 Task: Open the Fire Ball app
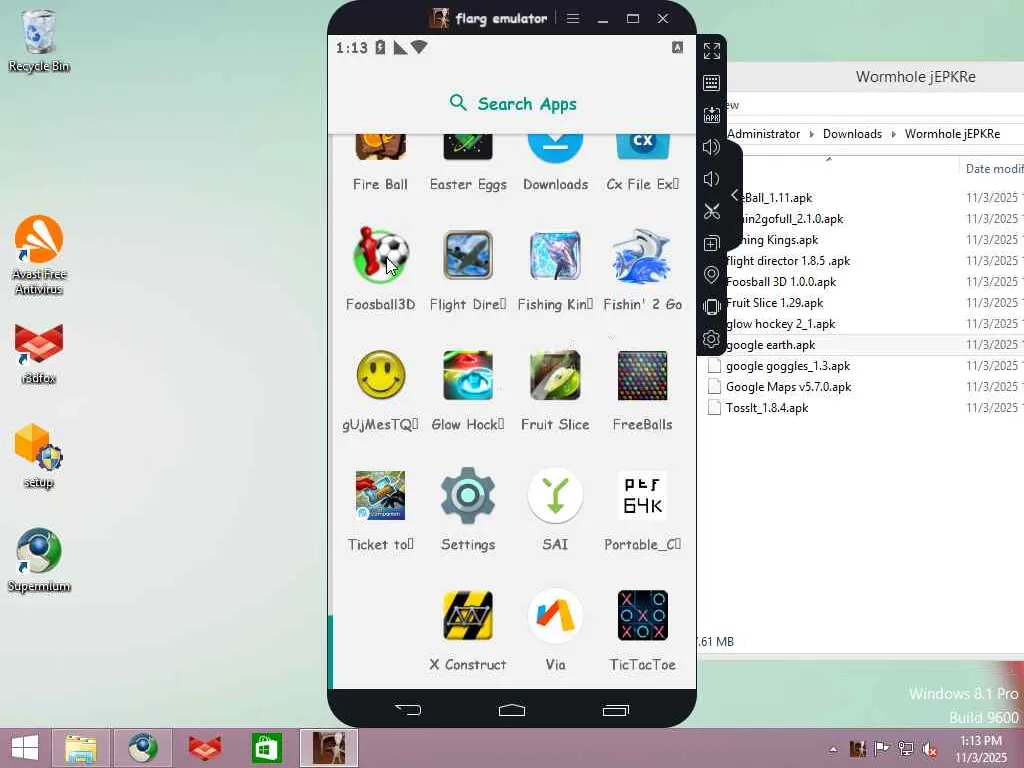(x=381, y=146)
